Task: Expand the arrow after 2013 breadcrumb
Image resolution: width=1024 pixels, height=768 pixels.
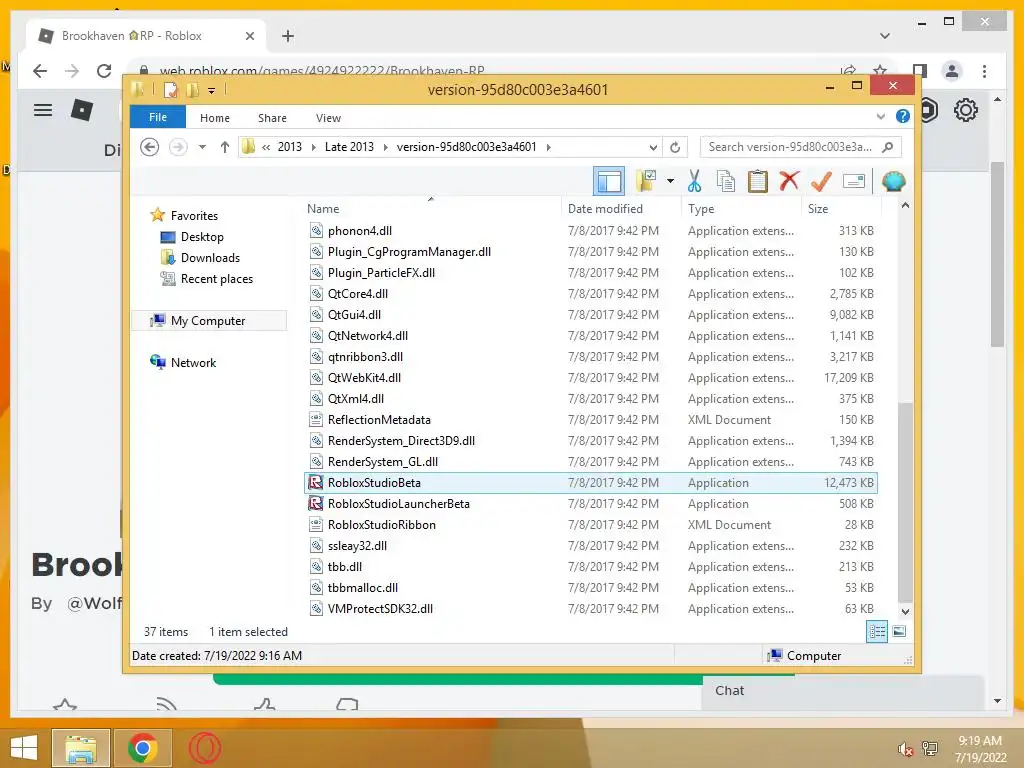Action: pyautogui.click(x=313, y=147)
